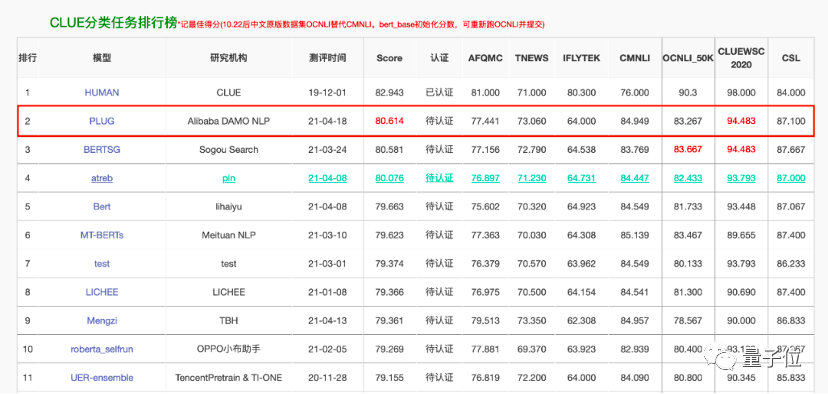828x394 pixels.
Task: Click the TNEWS column header
Action: click(x=532, y=58)
